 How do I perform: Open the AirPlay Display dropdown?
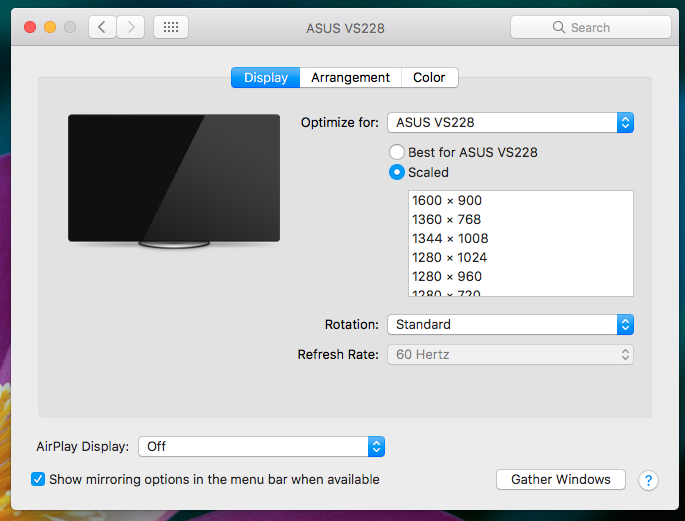(x=261, y=446)
